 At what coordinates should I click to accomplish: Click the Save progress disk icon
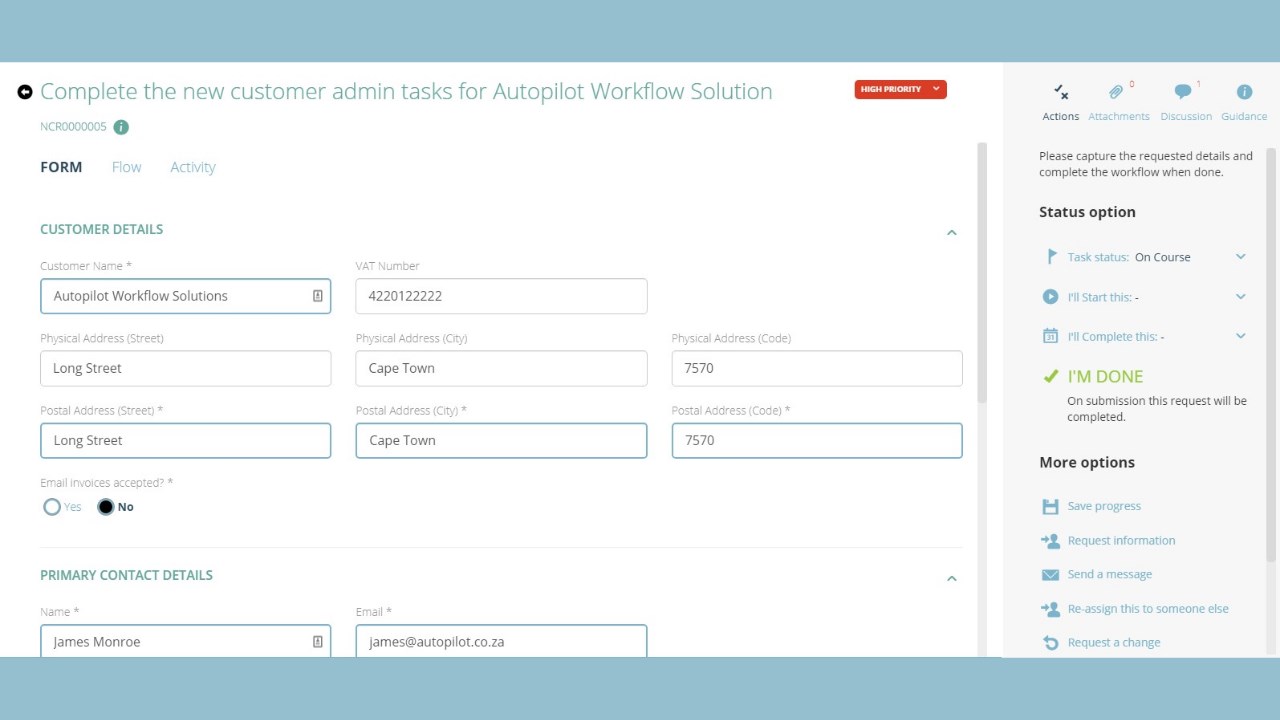tap(1050, 507)
